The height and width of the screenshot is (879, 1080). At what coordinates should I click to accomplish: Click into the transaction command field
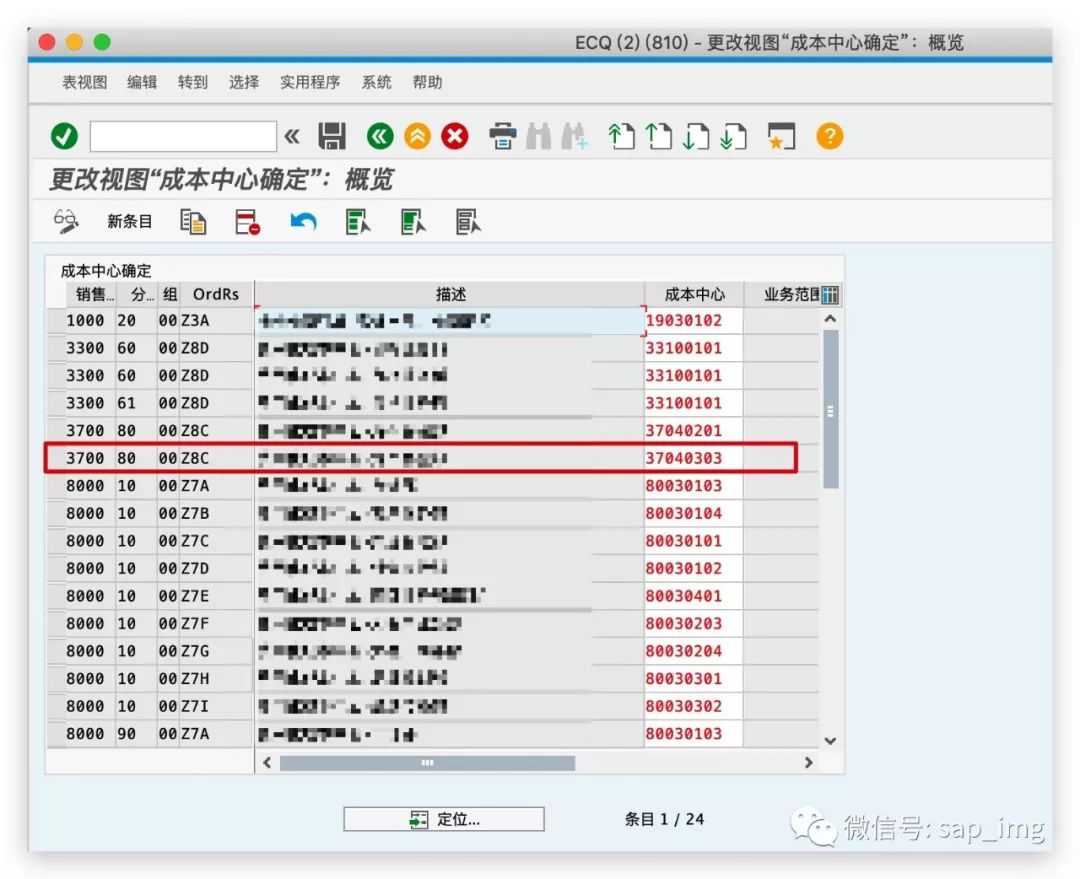click(x=183, y=136)
